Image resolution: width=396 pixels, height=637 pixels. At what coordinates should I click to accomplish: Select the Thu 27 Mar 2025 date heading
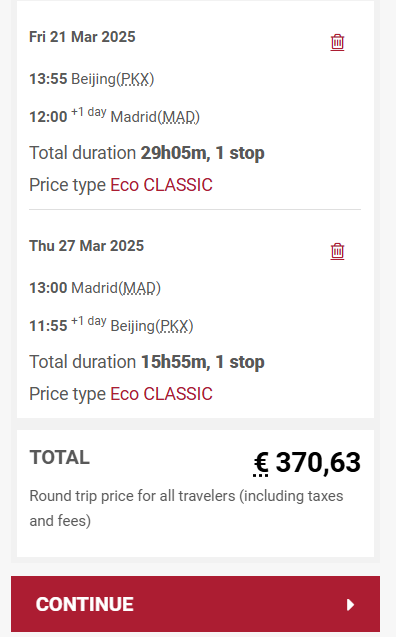tap(87, 246)
